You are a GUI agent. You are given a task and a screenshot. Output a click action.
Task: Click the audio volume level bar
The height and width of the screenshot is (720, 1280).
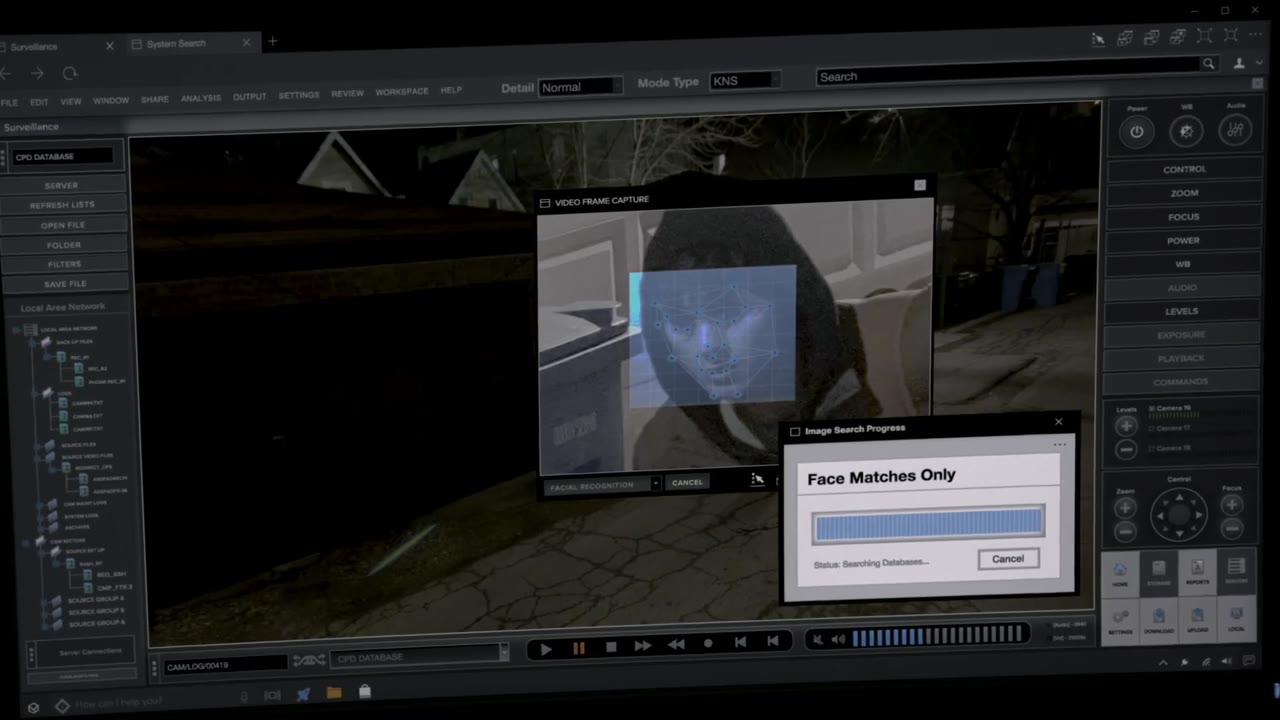938,636
